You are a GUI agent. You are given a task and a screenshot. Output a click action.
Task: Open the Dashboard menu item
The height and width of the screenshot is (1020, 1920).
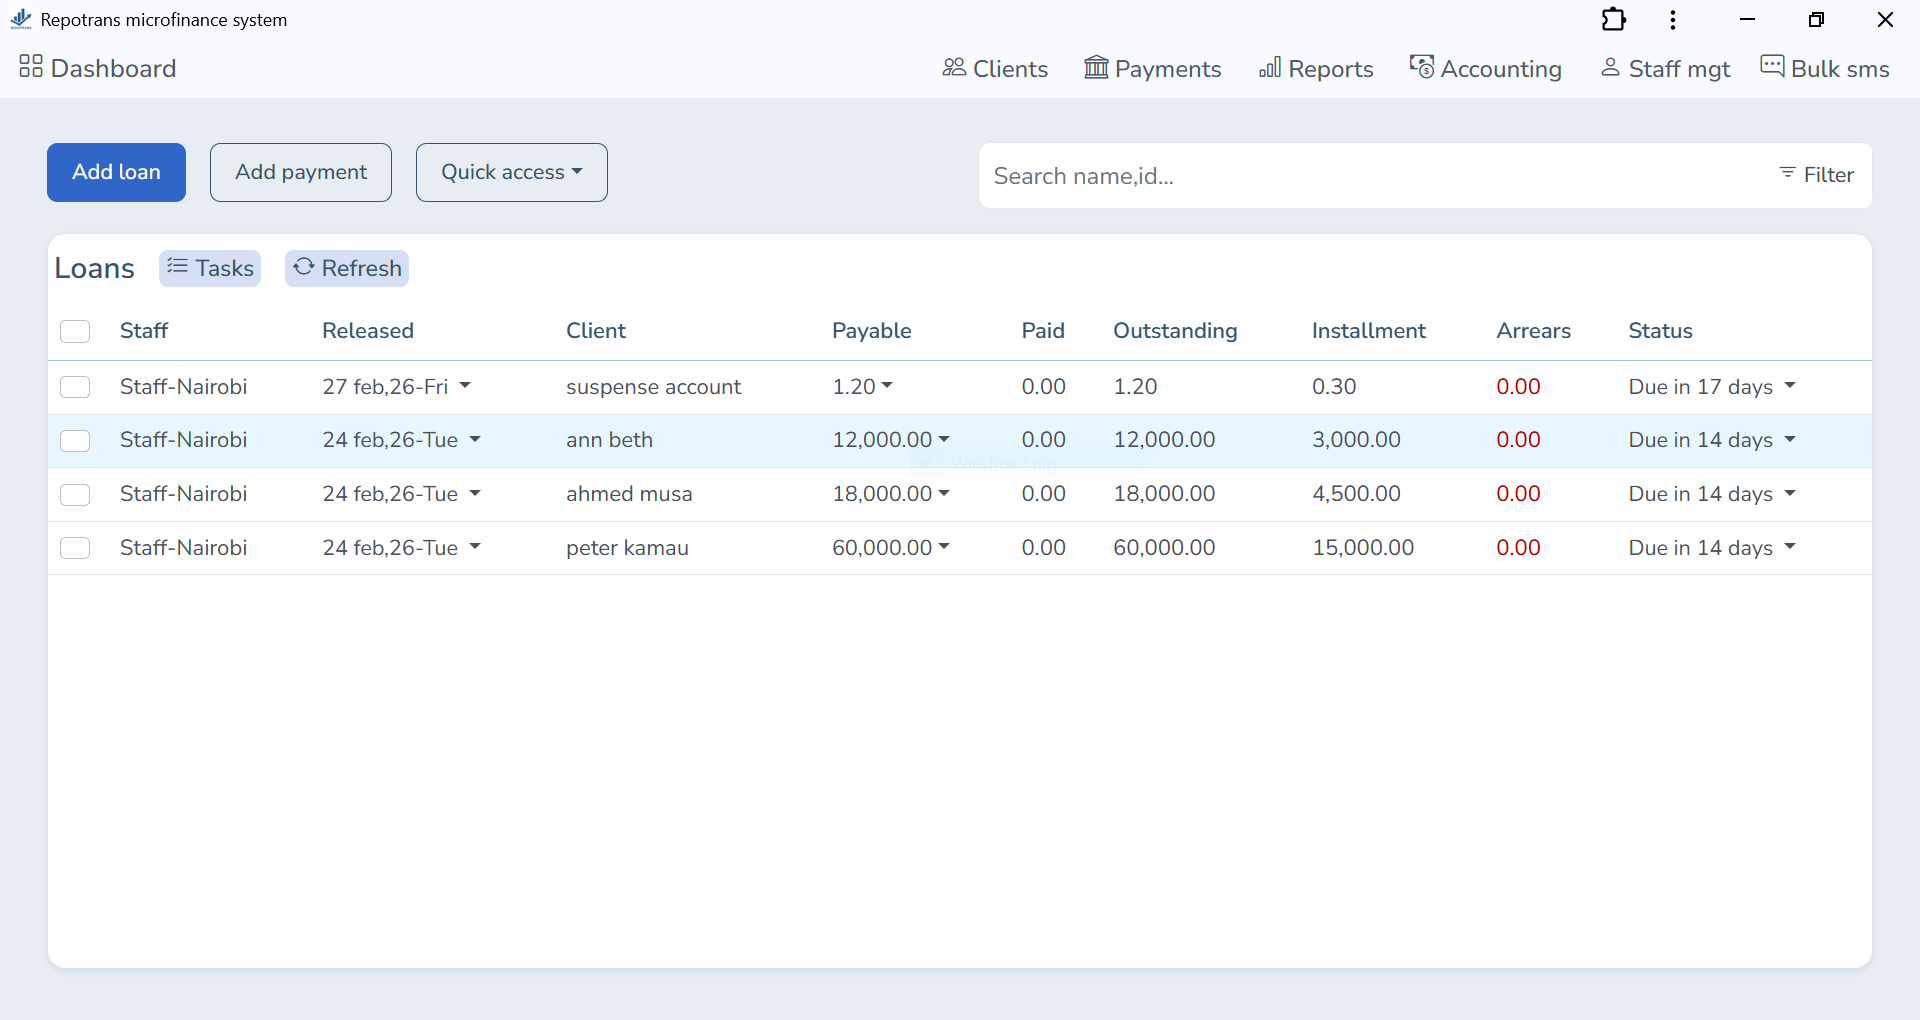pos(114,68)
